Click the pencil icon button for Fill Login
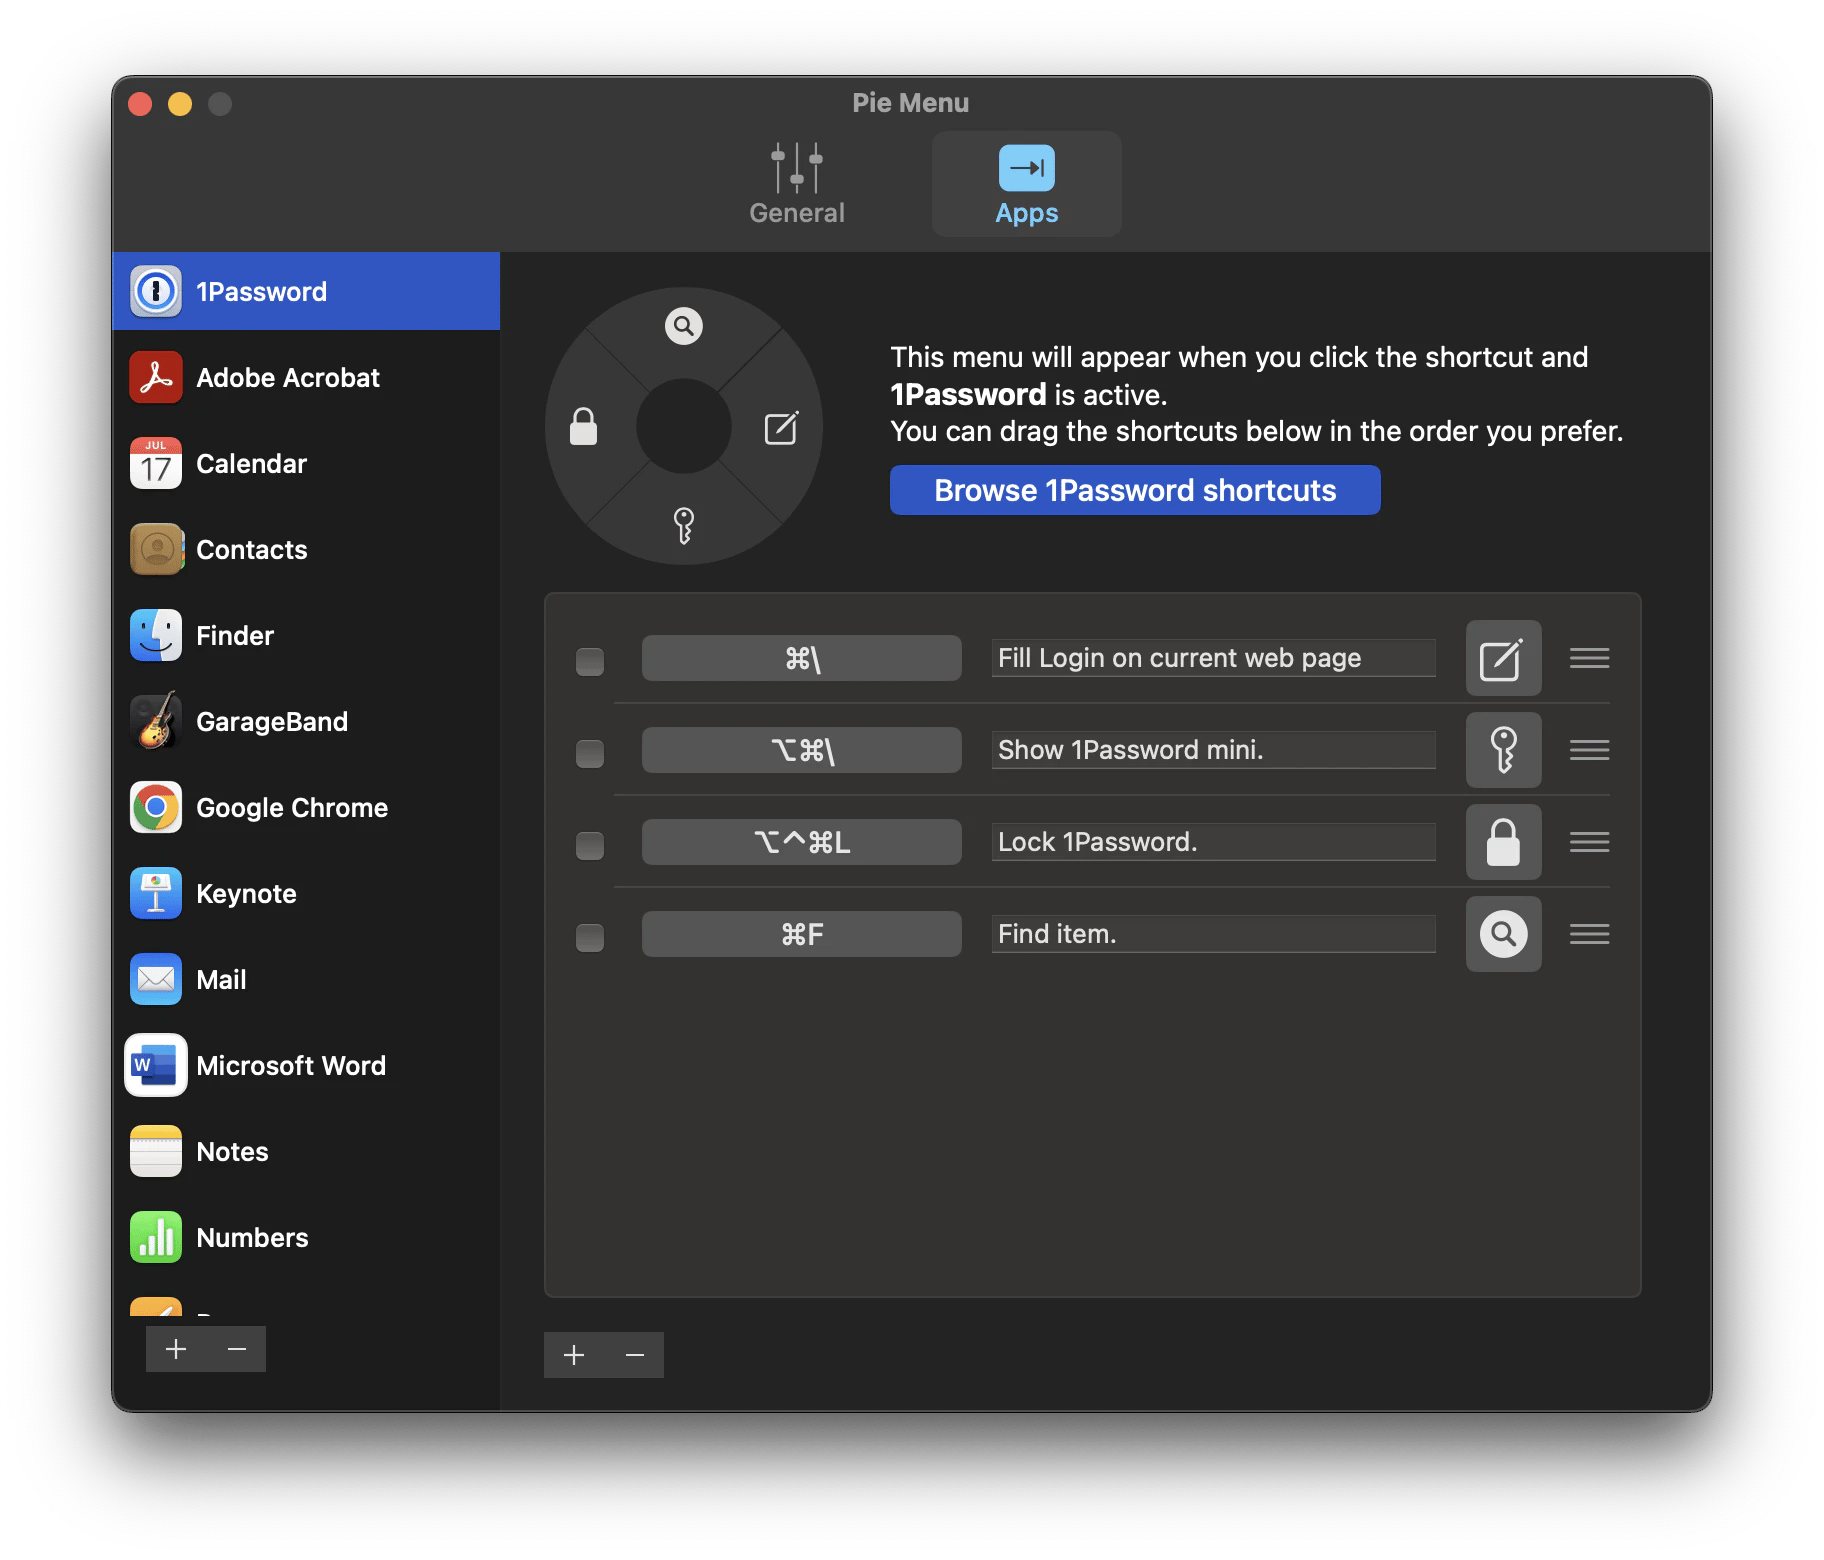 pos(1502,658)
